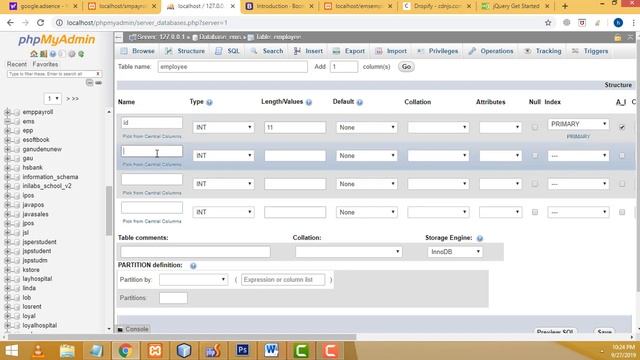640x360 pixels.
Task: Click Table comments input field
Action: coord(195,252)
